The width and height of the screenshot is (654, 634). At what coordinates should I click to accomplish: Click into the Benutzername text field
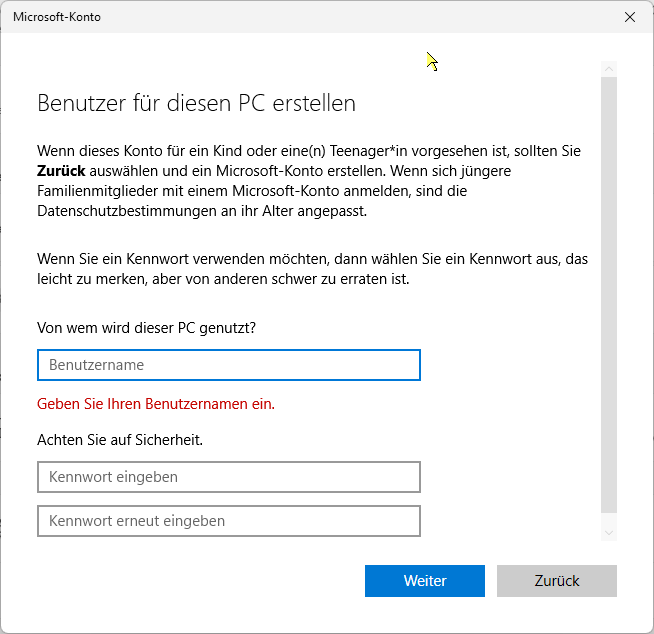(228, 365)
